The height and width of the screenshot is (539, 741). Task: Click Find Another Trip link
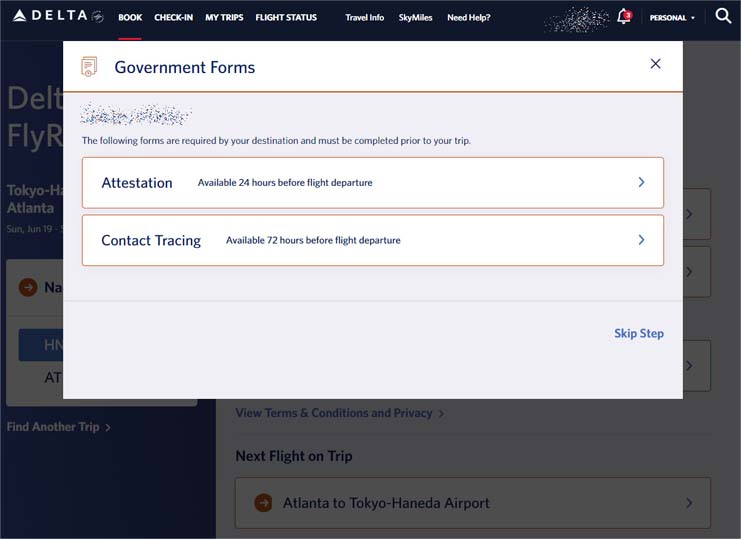pyautogui.click(x=58, y=427)
